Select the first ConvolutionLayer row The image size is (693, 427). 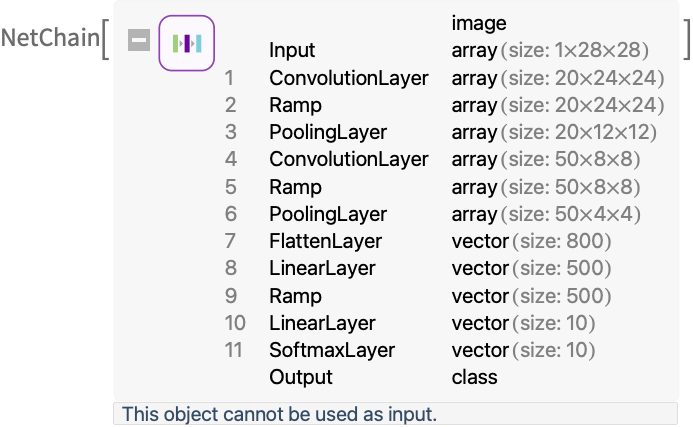click(444, 78)
